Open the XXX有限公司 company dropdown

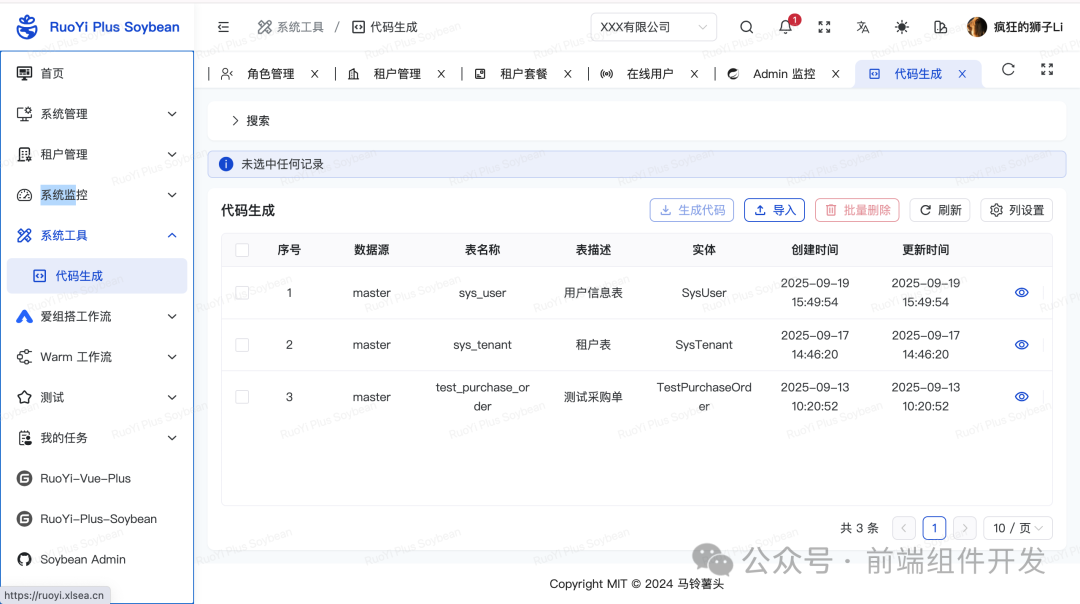653,27
